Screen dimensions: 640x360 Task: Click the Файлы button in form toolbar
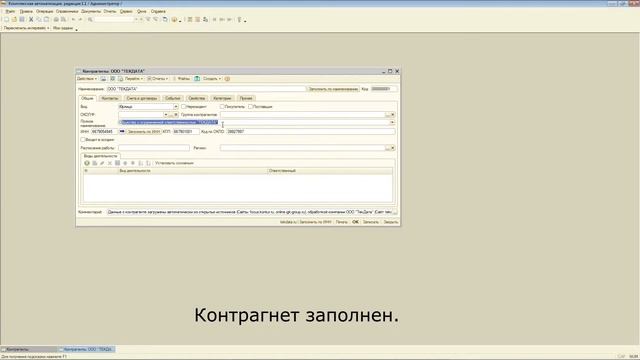pyautogui.click(x=181, y=79)
